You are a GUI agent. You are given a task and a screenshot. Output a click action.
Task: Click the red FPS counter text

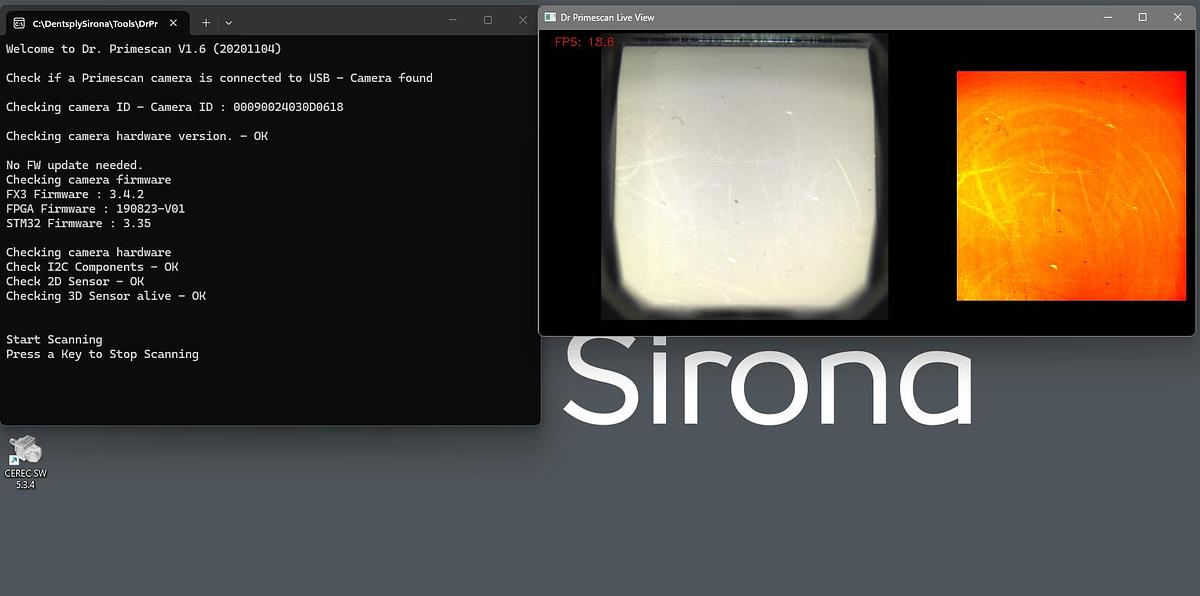coord(585,42)
